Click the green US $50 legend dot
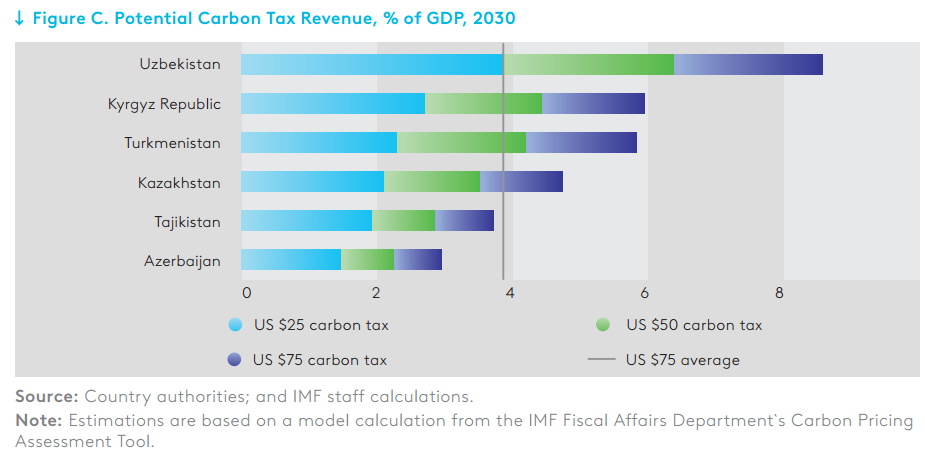 (603, 324)
